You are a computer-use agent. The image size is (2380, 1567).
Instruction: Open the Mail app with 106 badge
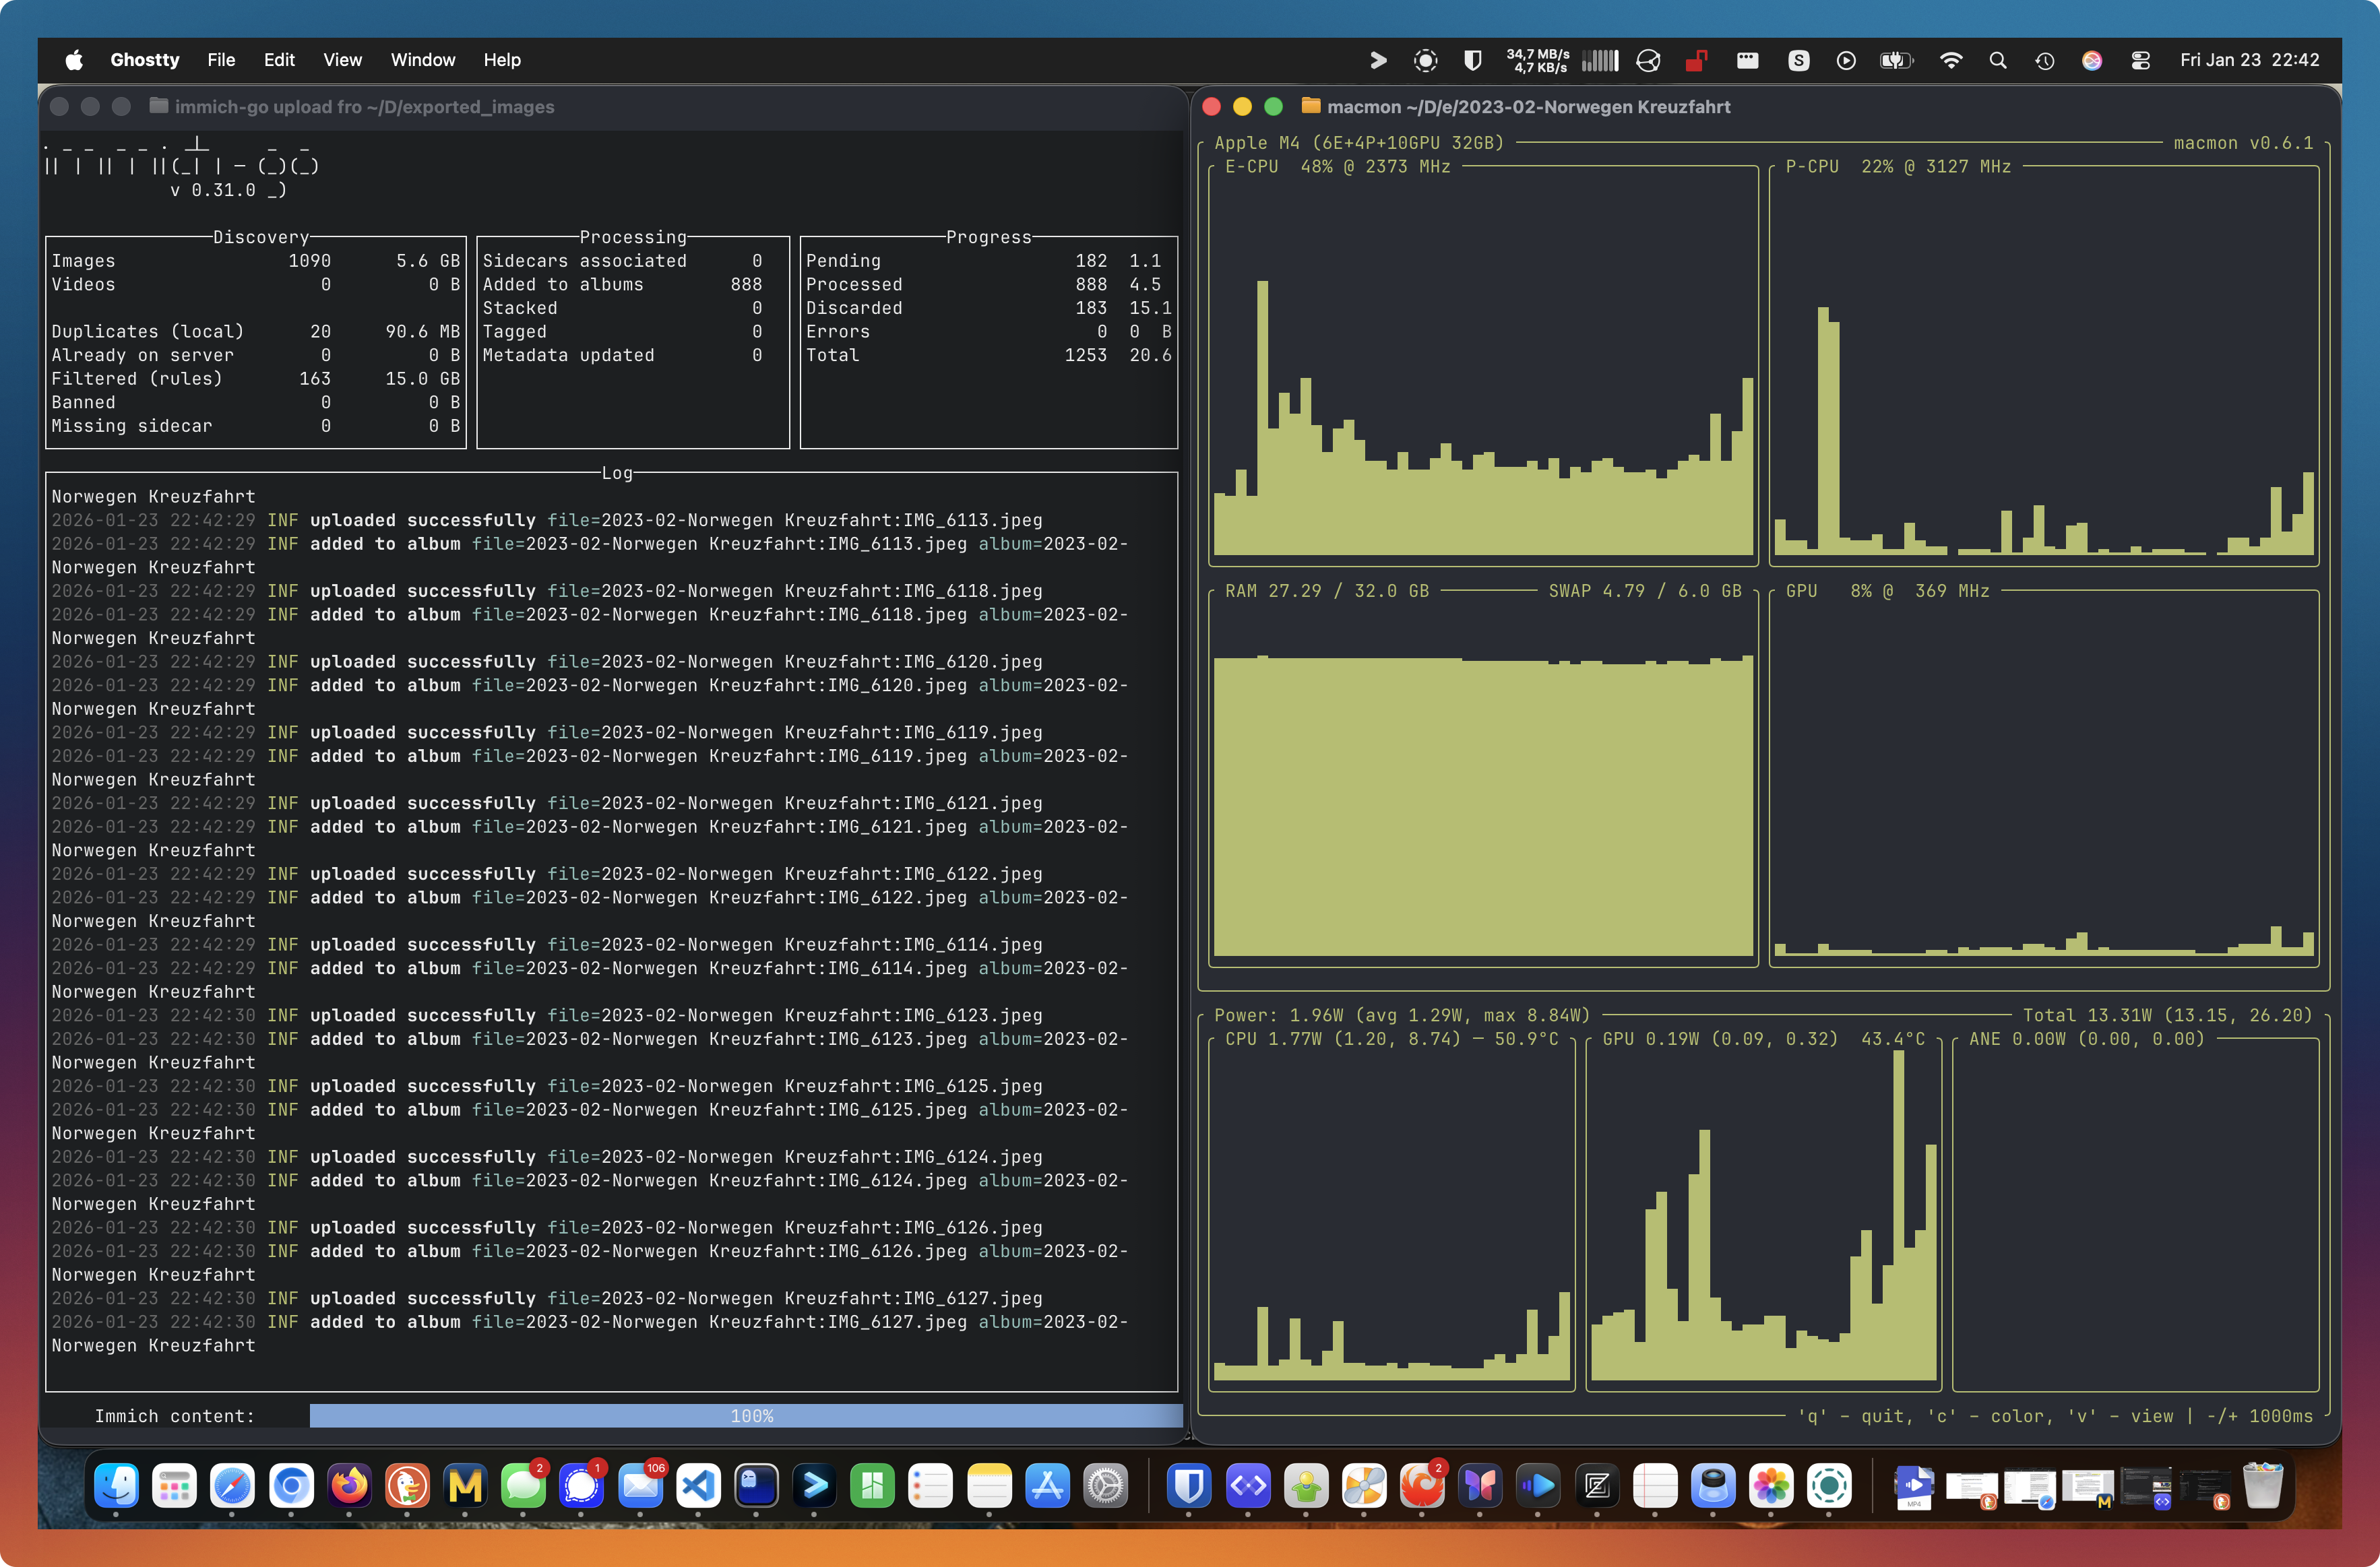pos(640,1485)
